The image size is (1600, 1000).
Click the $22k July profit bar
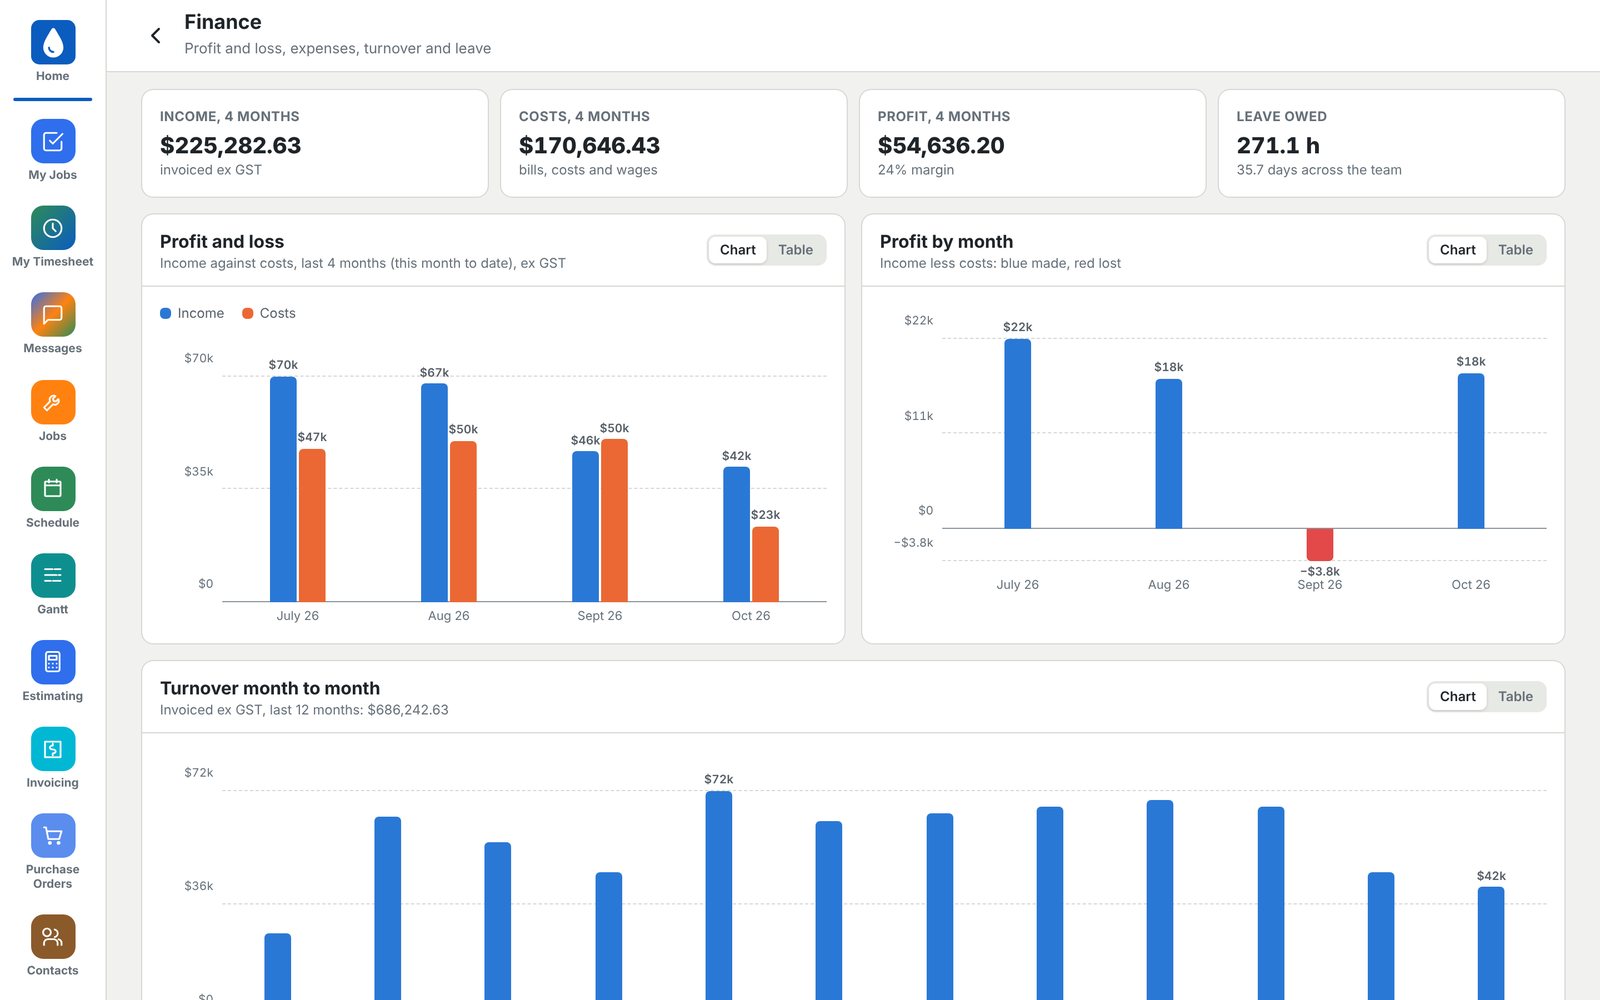click(x=1018, y=434)
